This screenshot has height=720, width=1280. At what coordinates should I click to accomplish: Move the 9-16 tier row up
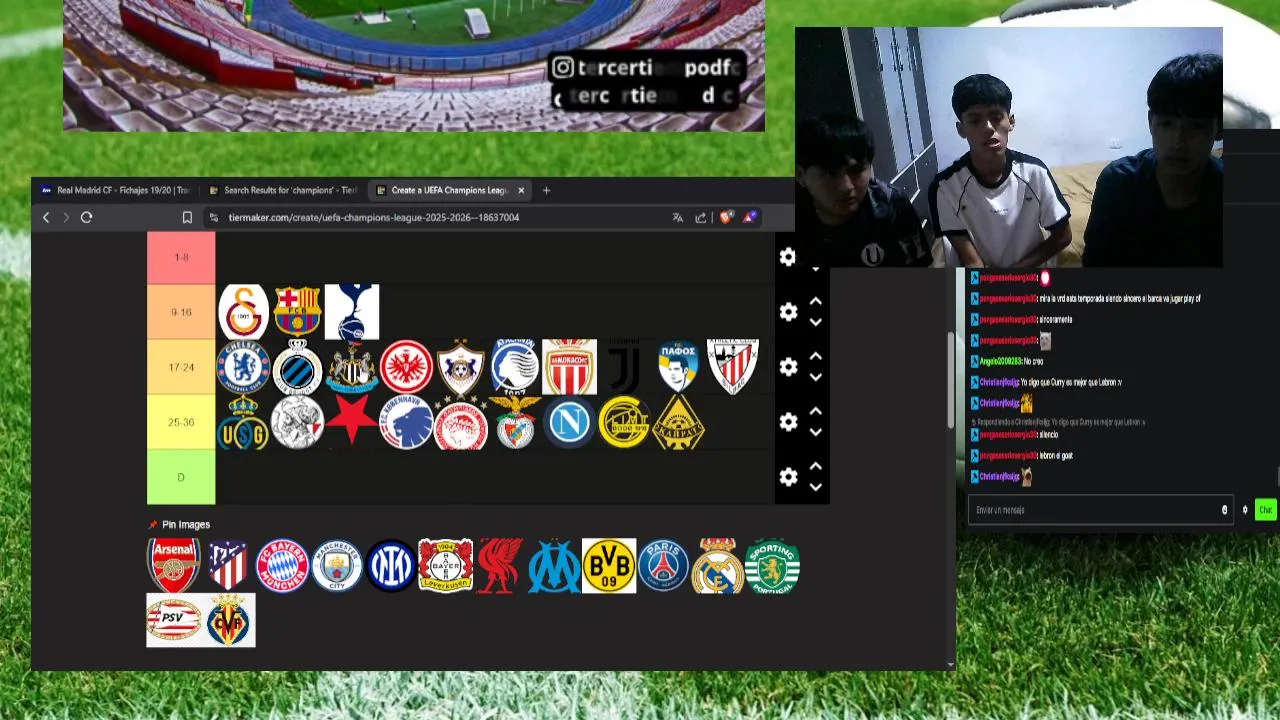tap(816, 301)
